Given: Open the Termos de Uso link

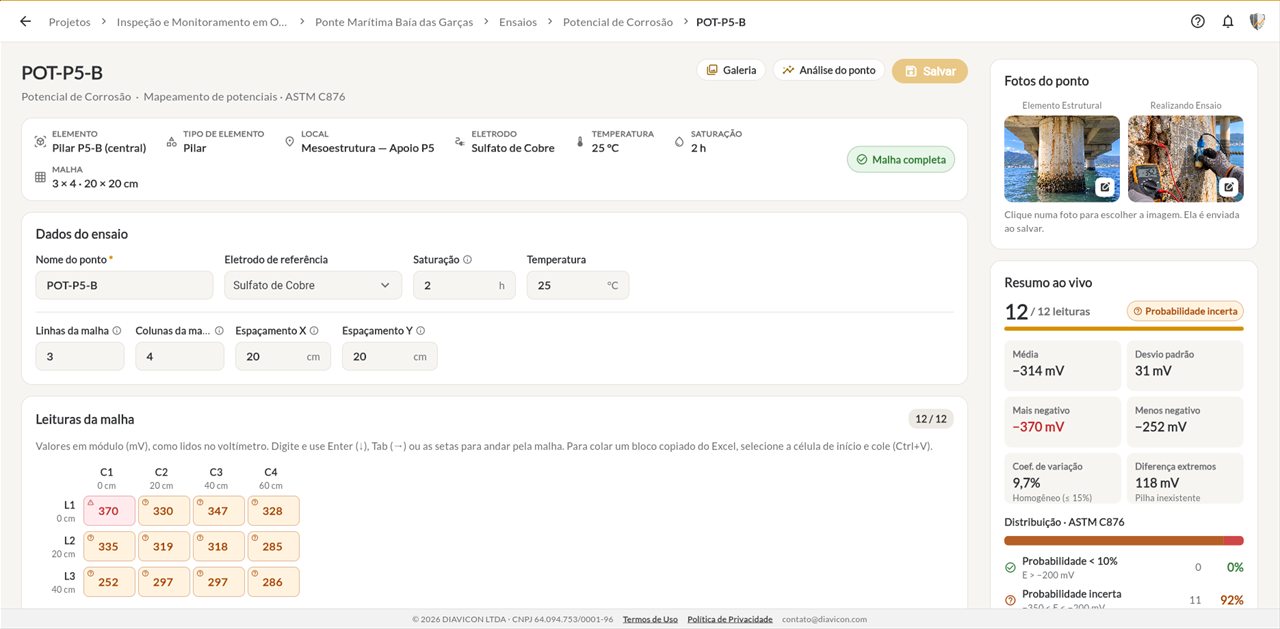Looking at the screenshot, I should (650, 619).
